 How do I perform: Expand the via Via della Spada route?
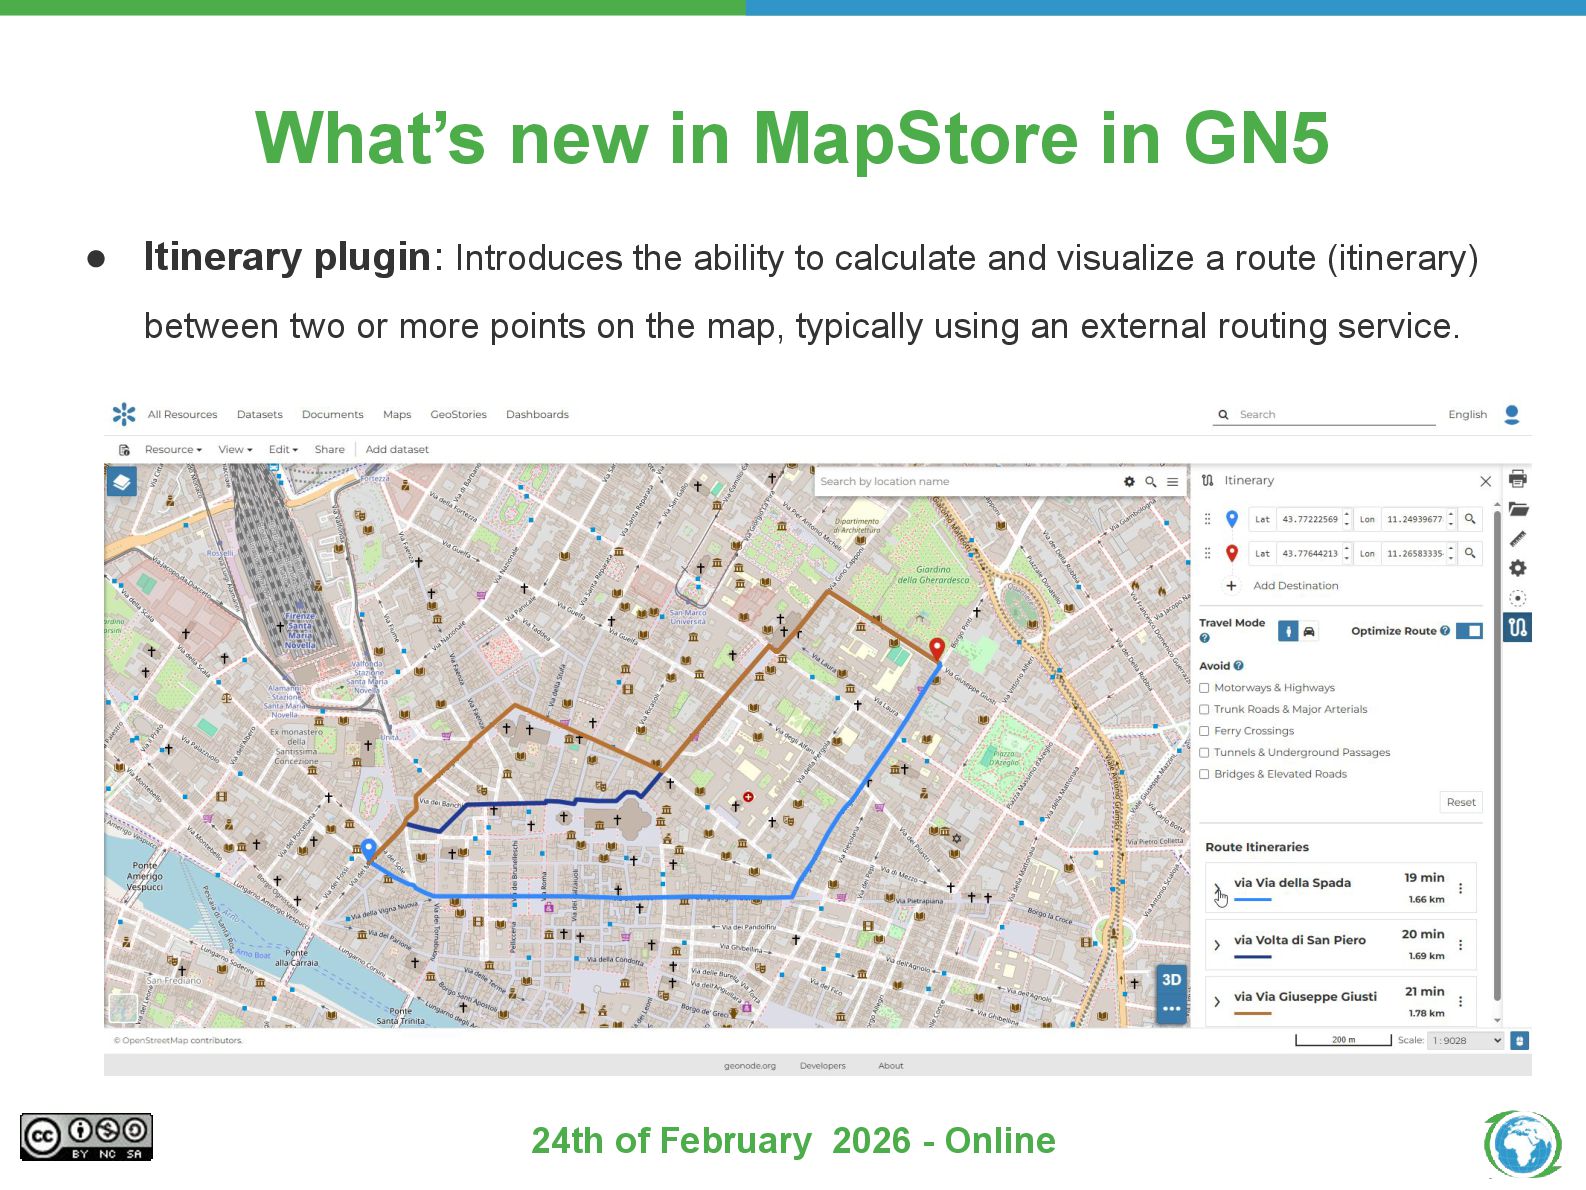(1217, 887)
